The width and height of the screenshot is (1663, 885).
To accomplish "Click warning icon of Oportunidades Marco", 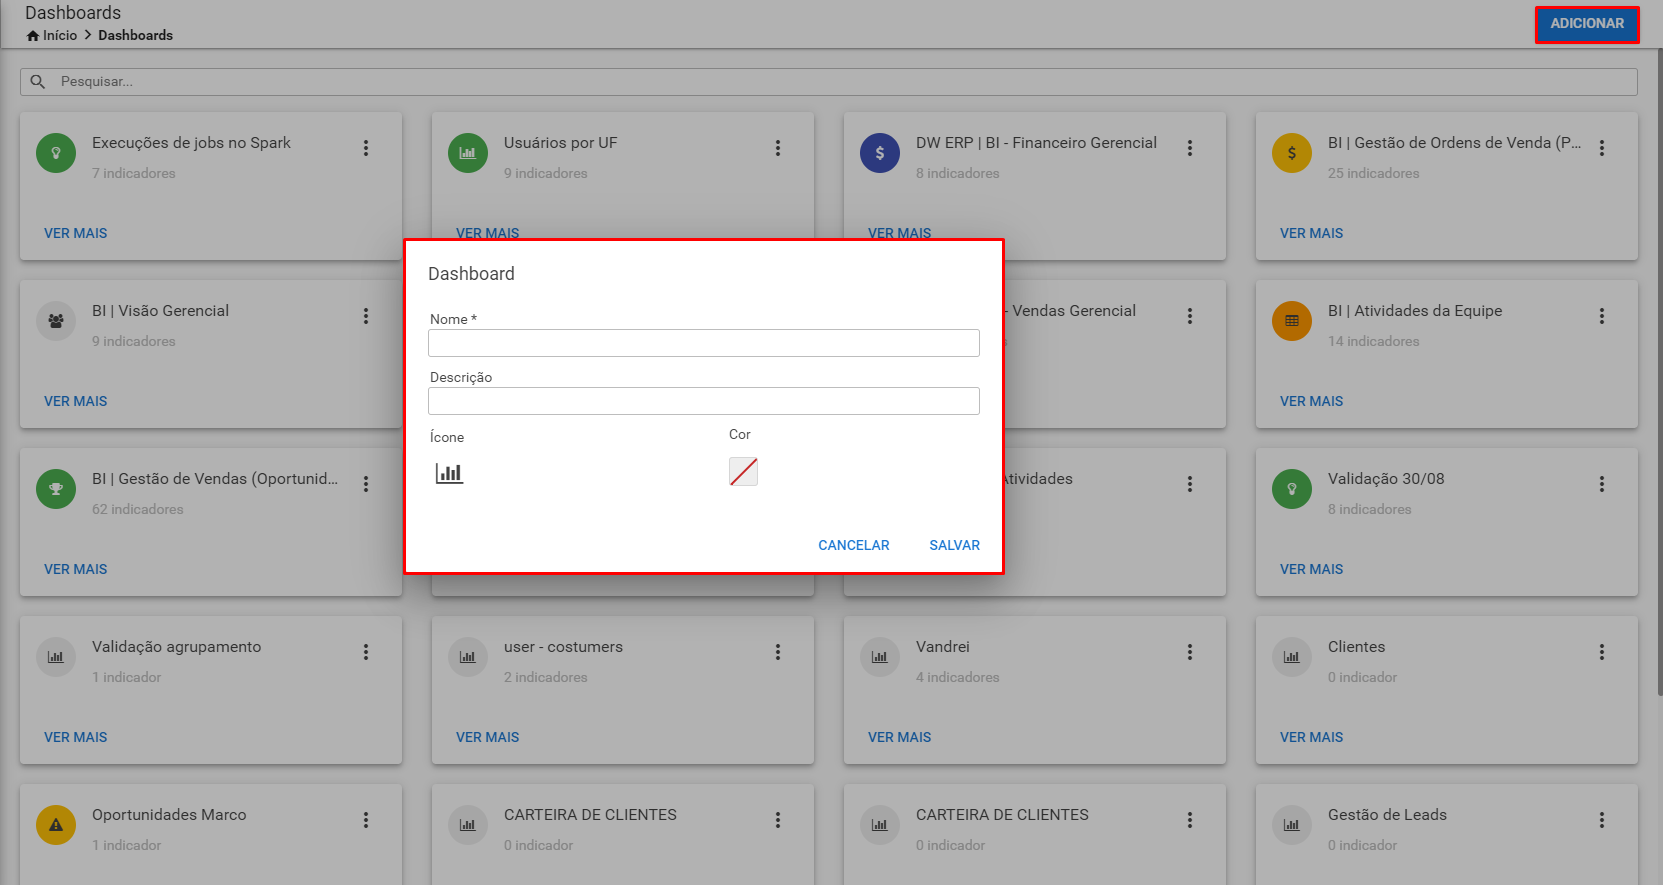I will click(56, 825).
